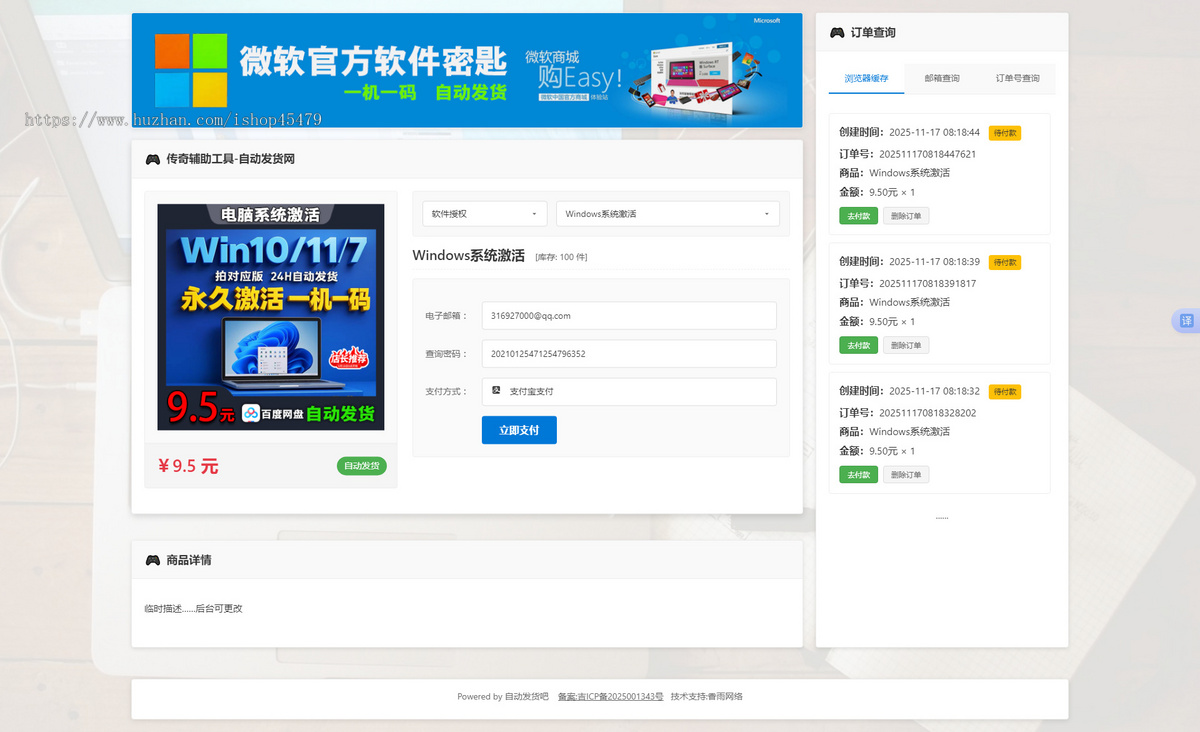The width and height of the screenshot is (1200, 732).
Task: Switch to 浏览器缓存 tab
Action: point(866,78)
